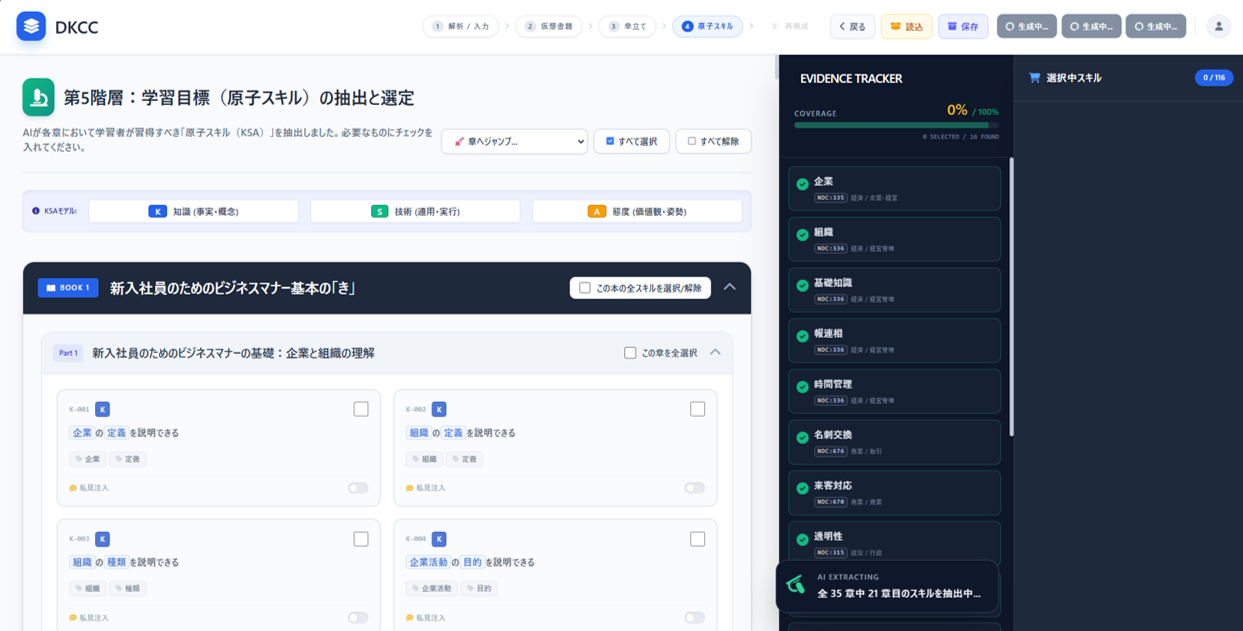The width and height of the screenshot is (1243, 631).
Task: Click the green check icon for 組織 evidence
Action: [802, 235]
